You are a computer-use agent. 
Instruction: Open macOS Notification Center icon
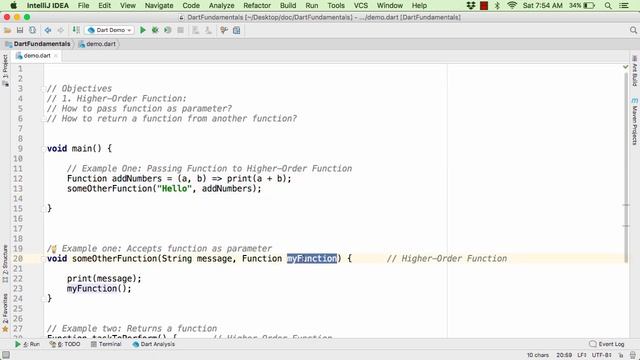coord(624,5)
